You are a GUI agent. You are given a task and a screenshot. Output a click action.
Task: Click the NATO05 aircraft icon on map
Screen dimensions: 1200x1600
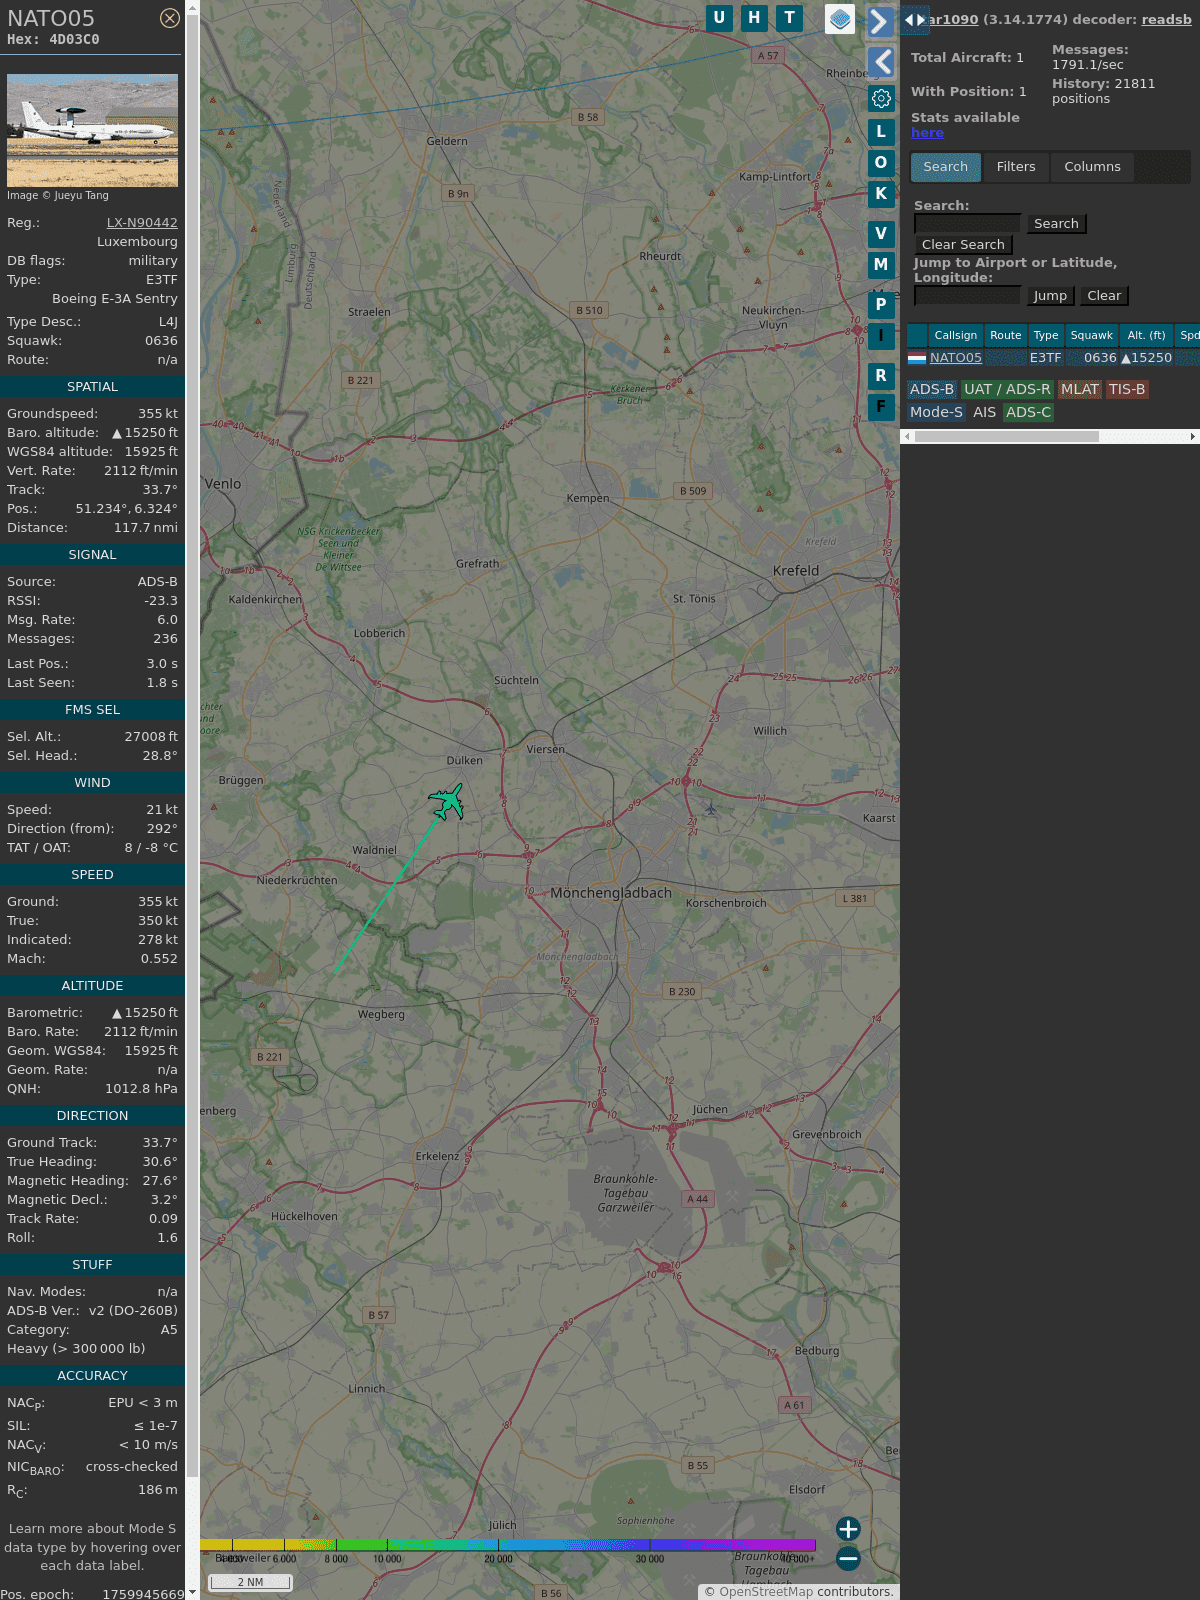tap(447, 801)
